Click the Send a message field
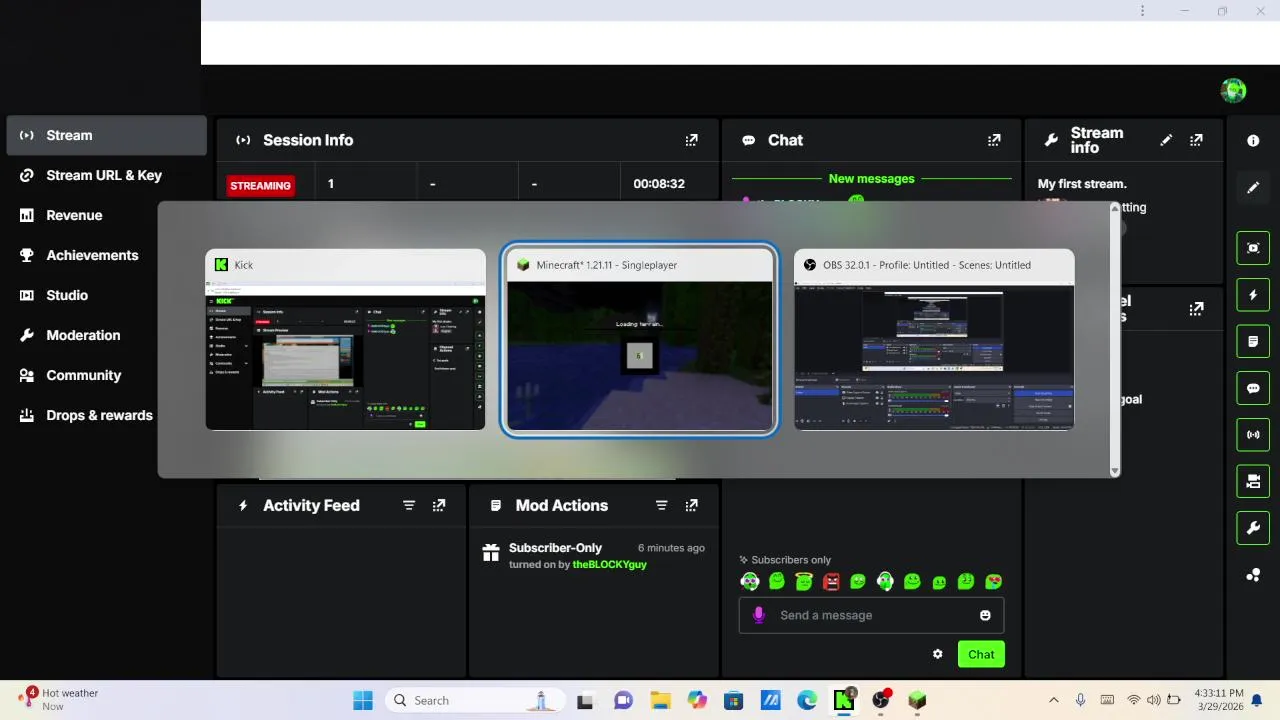The image size is (1280, 720). (871, 615)
